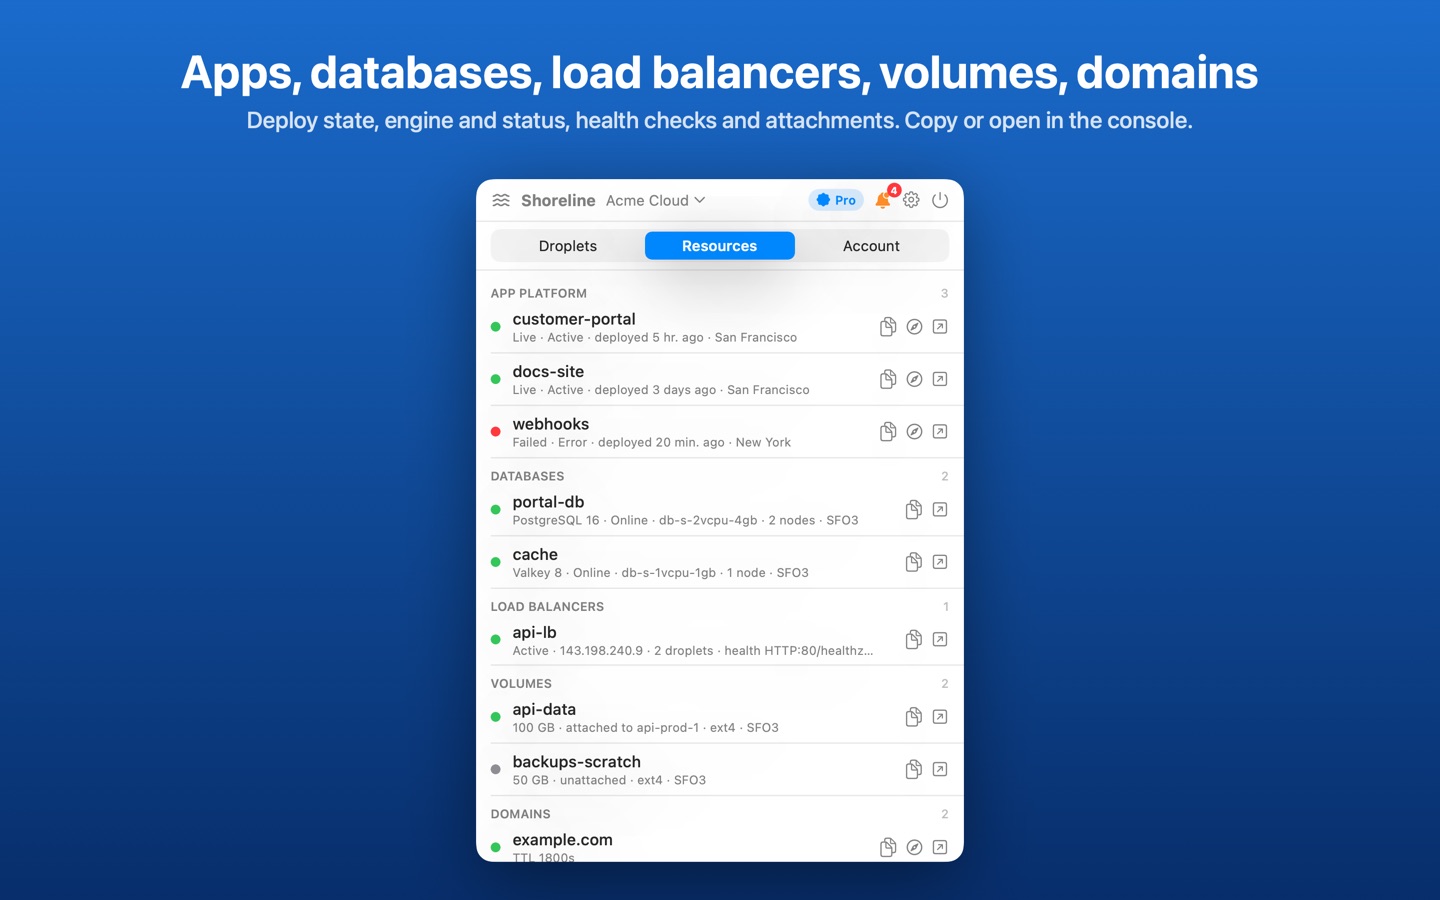Copy backups-scratch volume details
This screenshot has width=1440, height=900.
click(913, 769)
